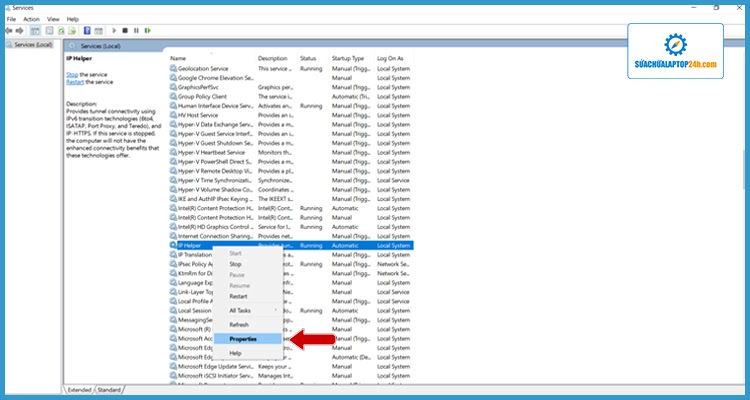Screen dimensions: 750x400
Task: Expand the All Tasks submenu
Action: click(241, 310)
